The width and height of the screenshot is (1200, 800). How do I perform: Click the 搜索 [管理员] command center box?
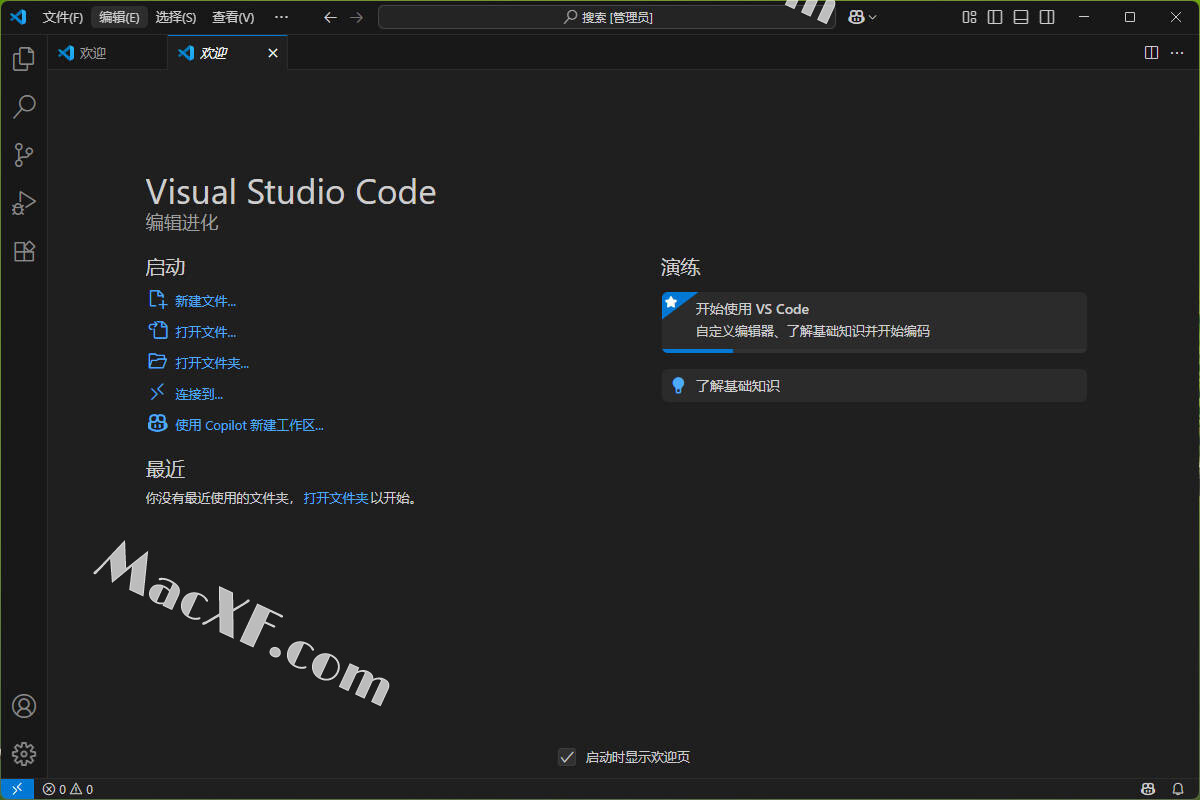(607, 17)
